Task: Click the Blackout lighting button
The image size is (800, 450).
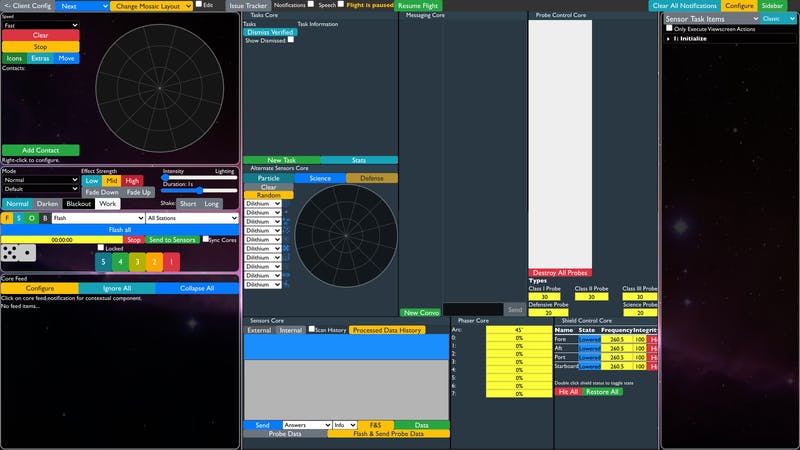Action: 79,204
